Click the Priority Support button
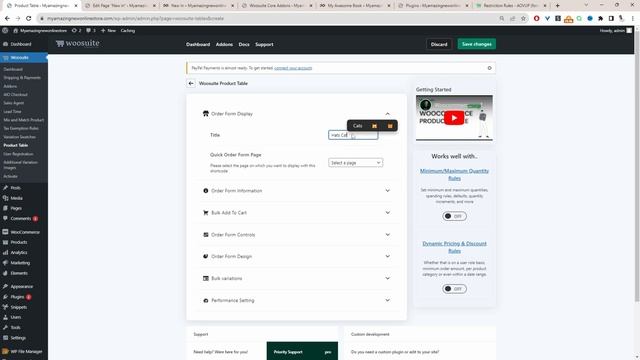 coord(302,351)
